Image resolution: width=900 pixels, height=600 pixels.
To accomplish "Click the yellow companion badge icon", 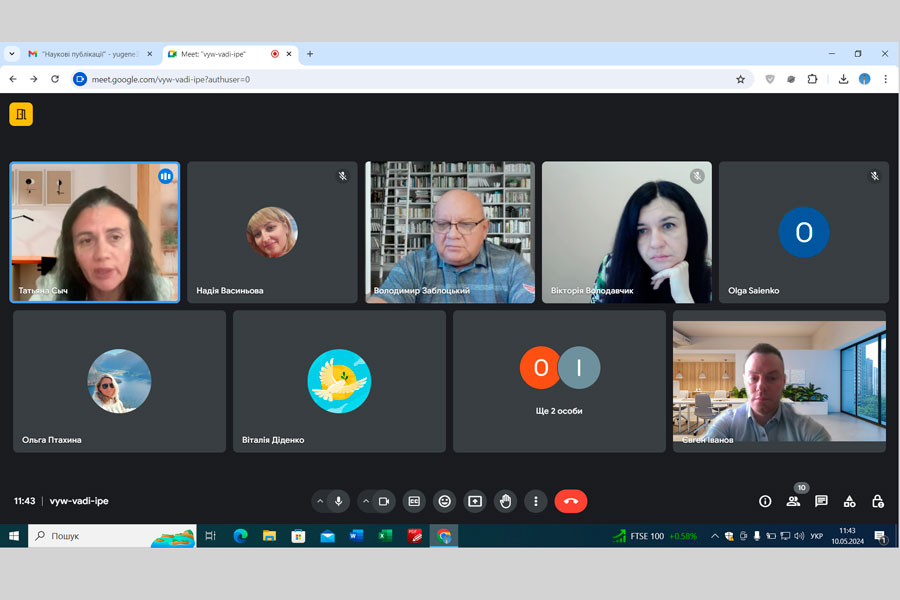I will 21,114.
